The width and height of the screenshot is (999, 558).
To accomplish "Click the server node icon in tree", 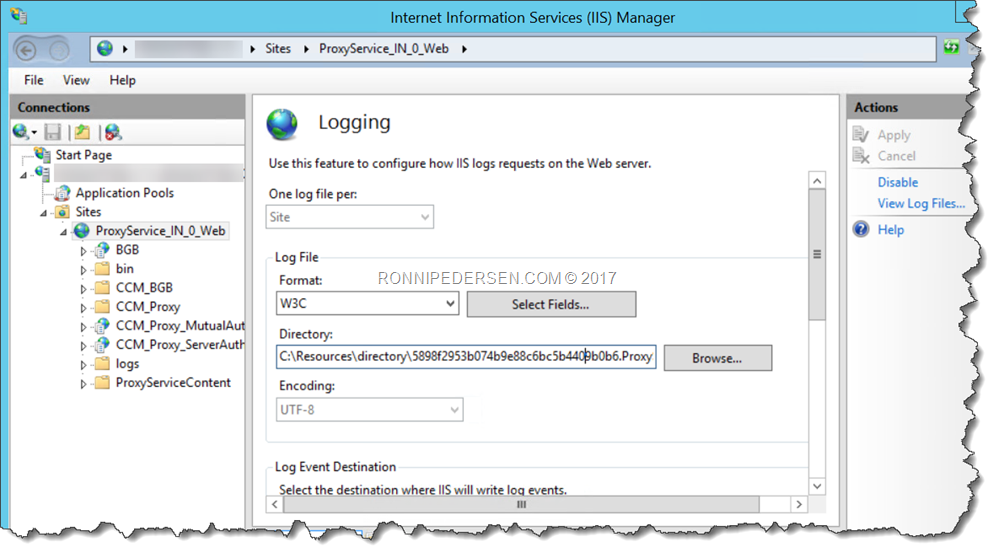I will [x=43, y=173].
